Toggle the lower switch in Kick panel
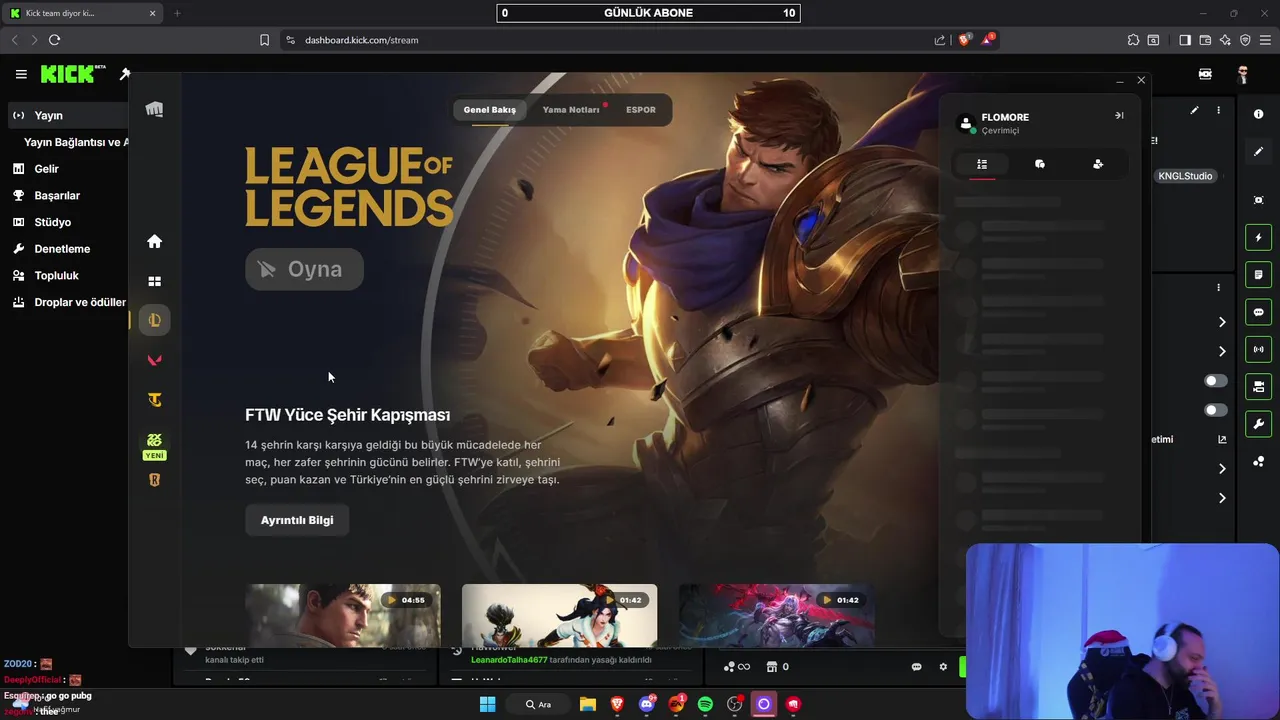 point(1216,410)
